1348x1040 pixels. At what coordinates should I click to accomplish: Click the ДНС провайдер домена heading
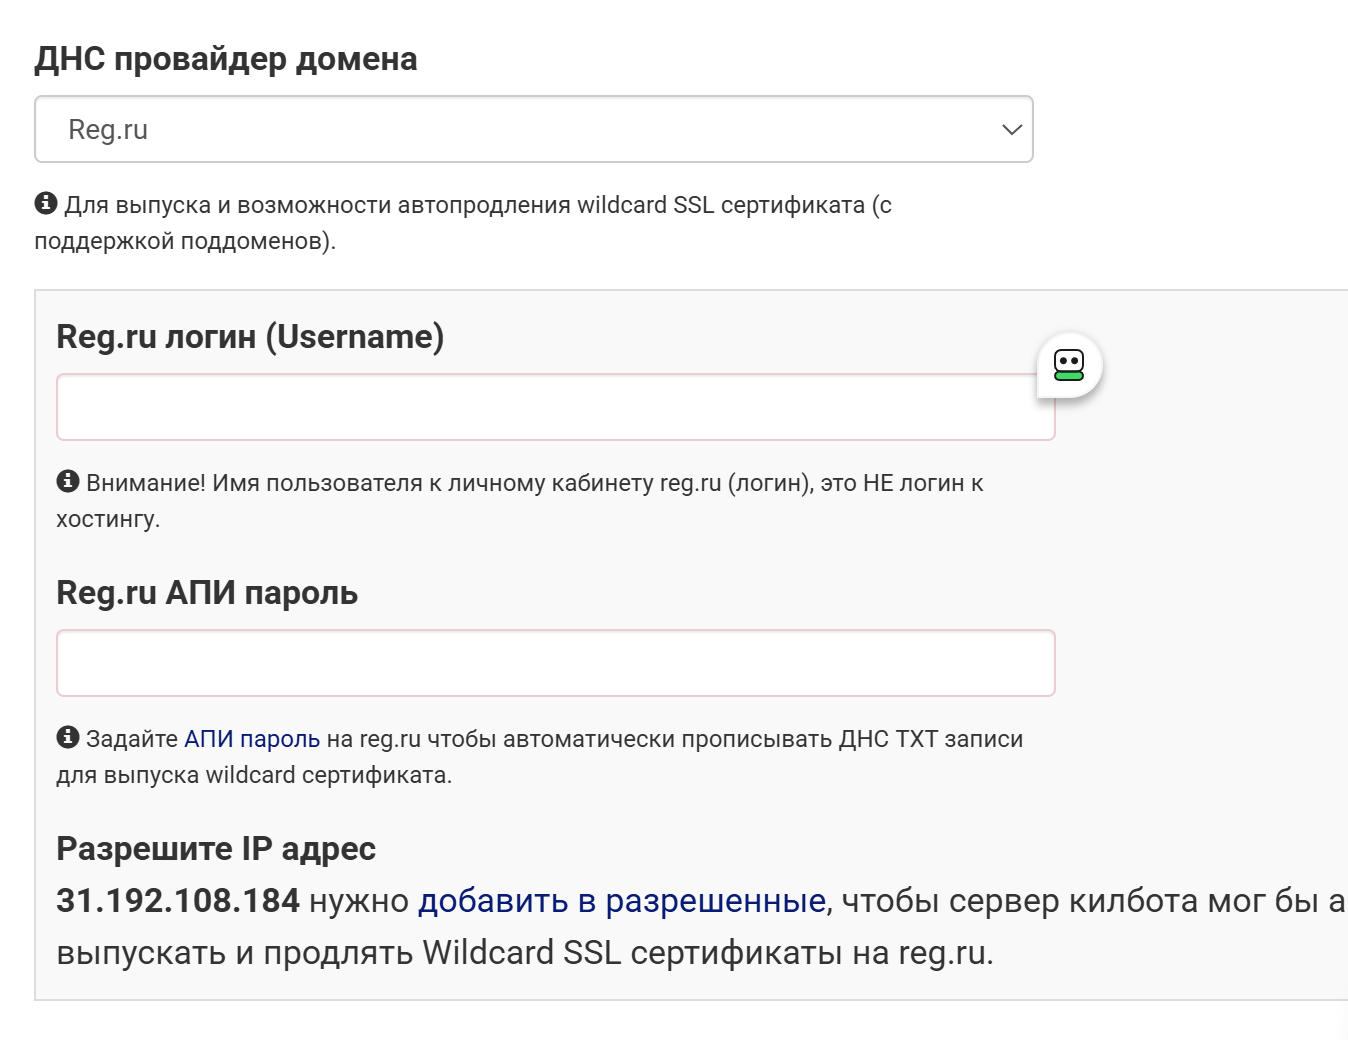[226, 59]
